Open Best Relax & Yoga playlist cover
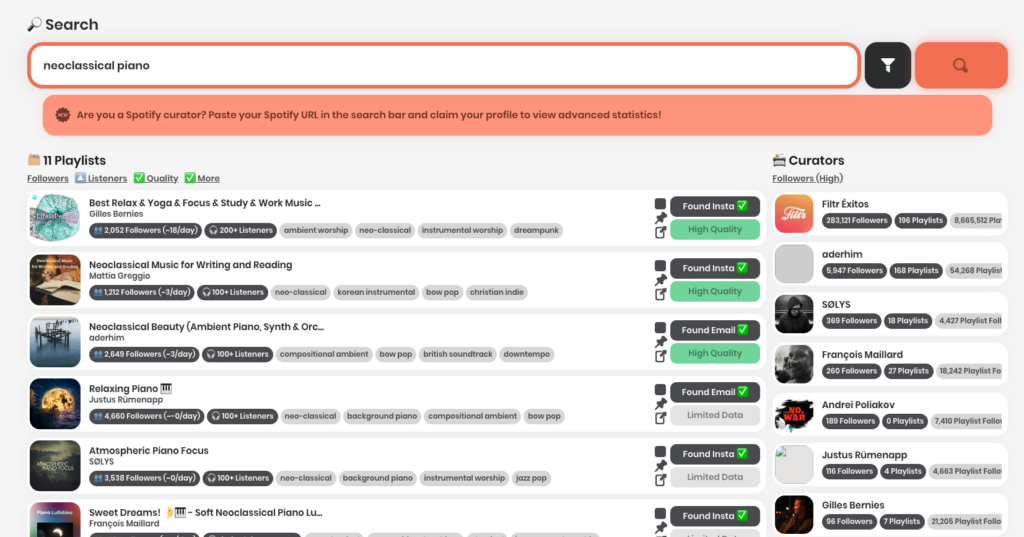The height and width of the screenshot is (537, 1024). (55, 218)
